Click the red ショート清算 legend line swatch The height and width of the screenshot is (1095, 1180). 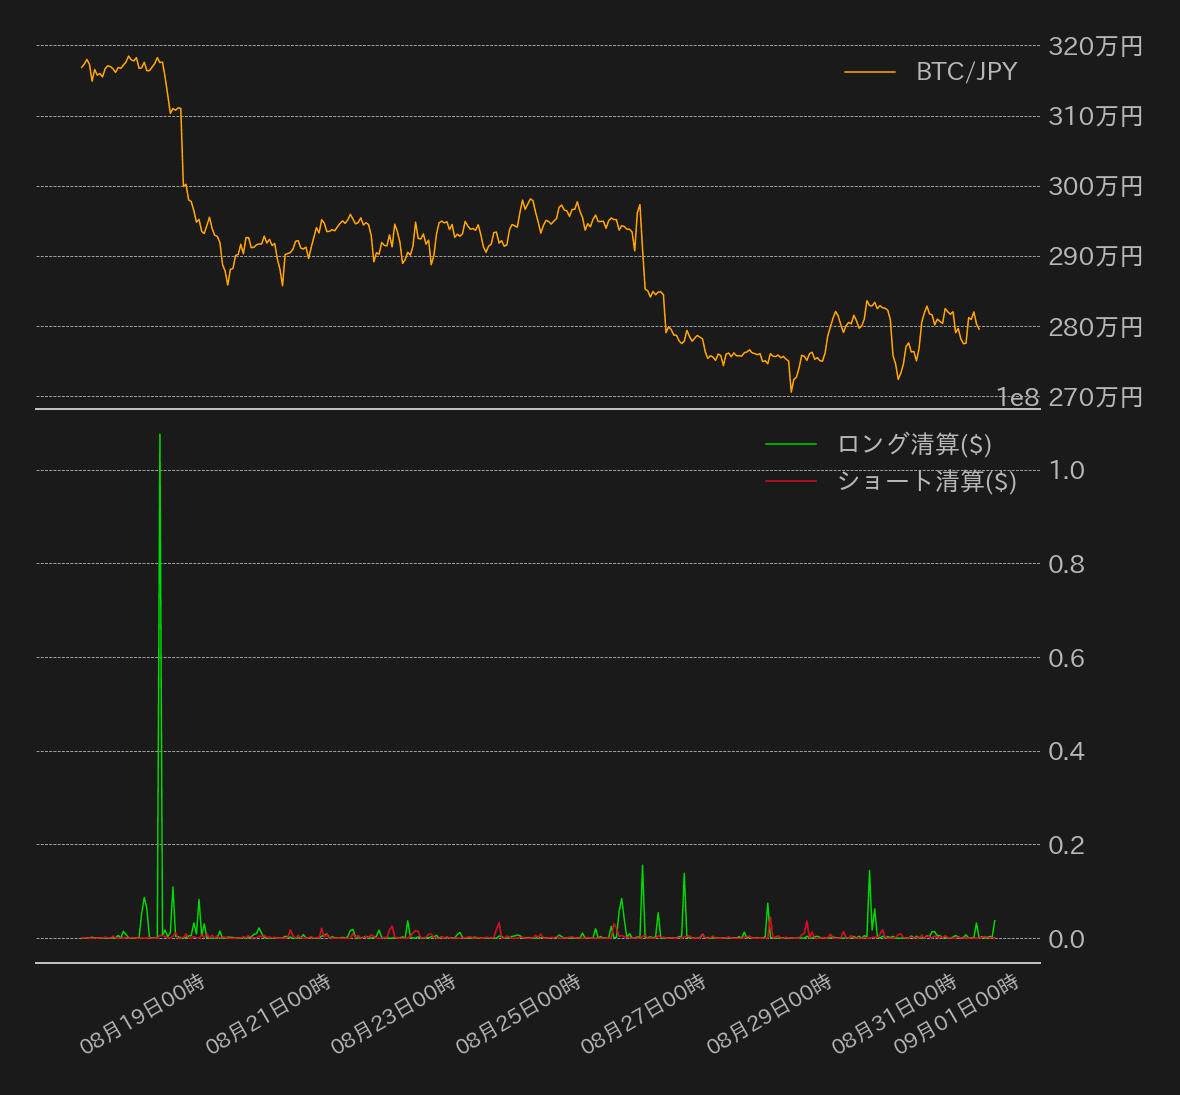click(790, 481)
